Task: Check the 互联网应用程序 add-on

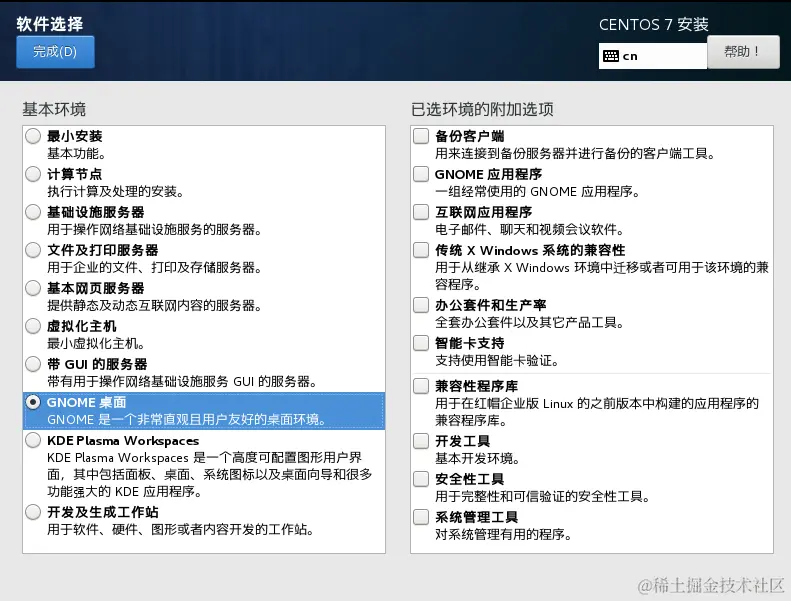Action: click(421, 212)
